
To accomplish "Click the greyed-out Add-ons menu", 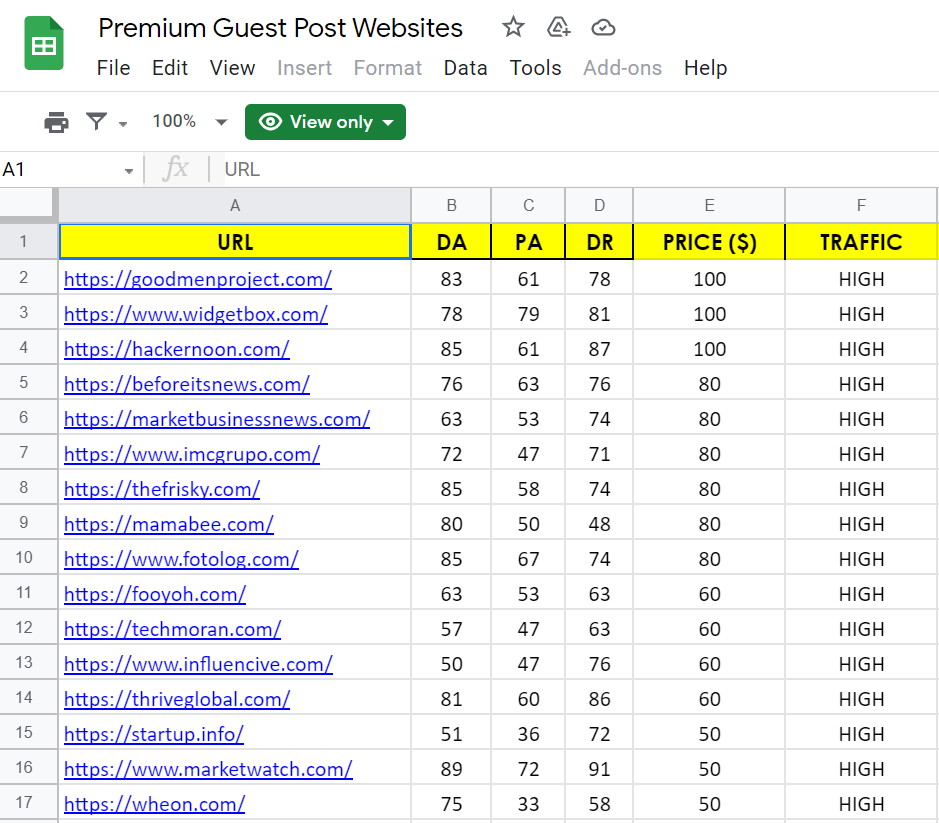I will coord(622,68).
